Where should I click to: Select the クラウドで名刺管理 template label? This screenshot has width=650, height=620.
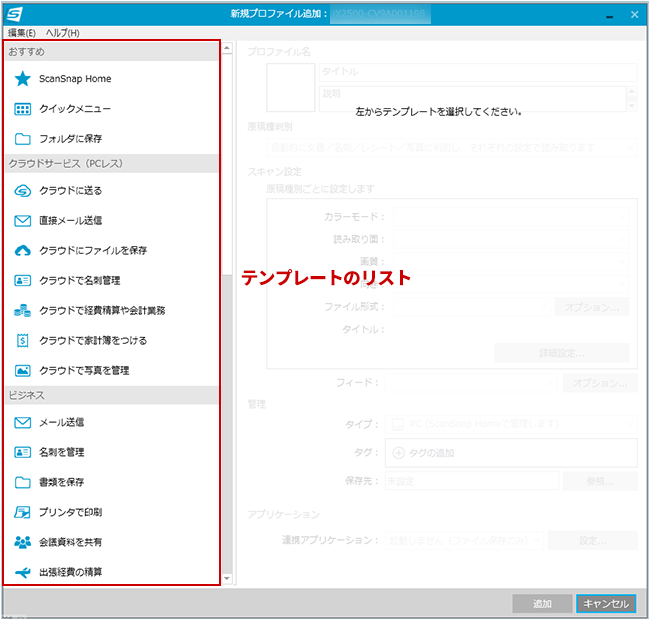point(80,281)
